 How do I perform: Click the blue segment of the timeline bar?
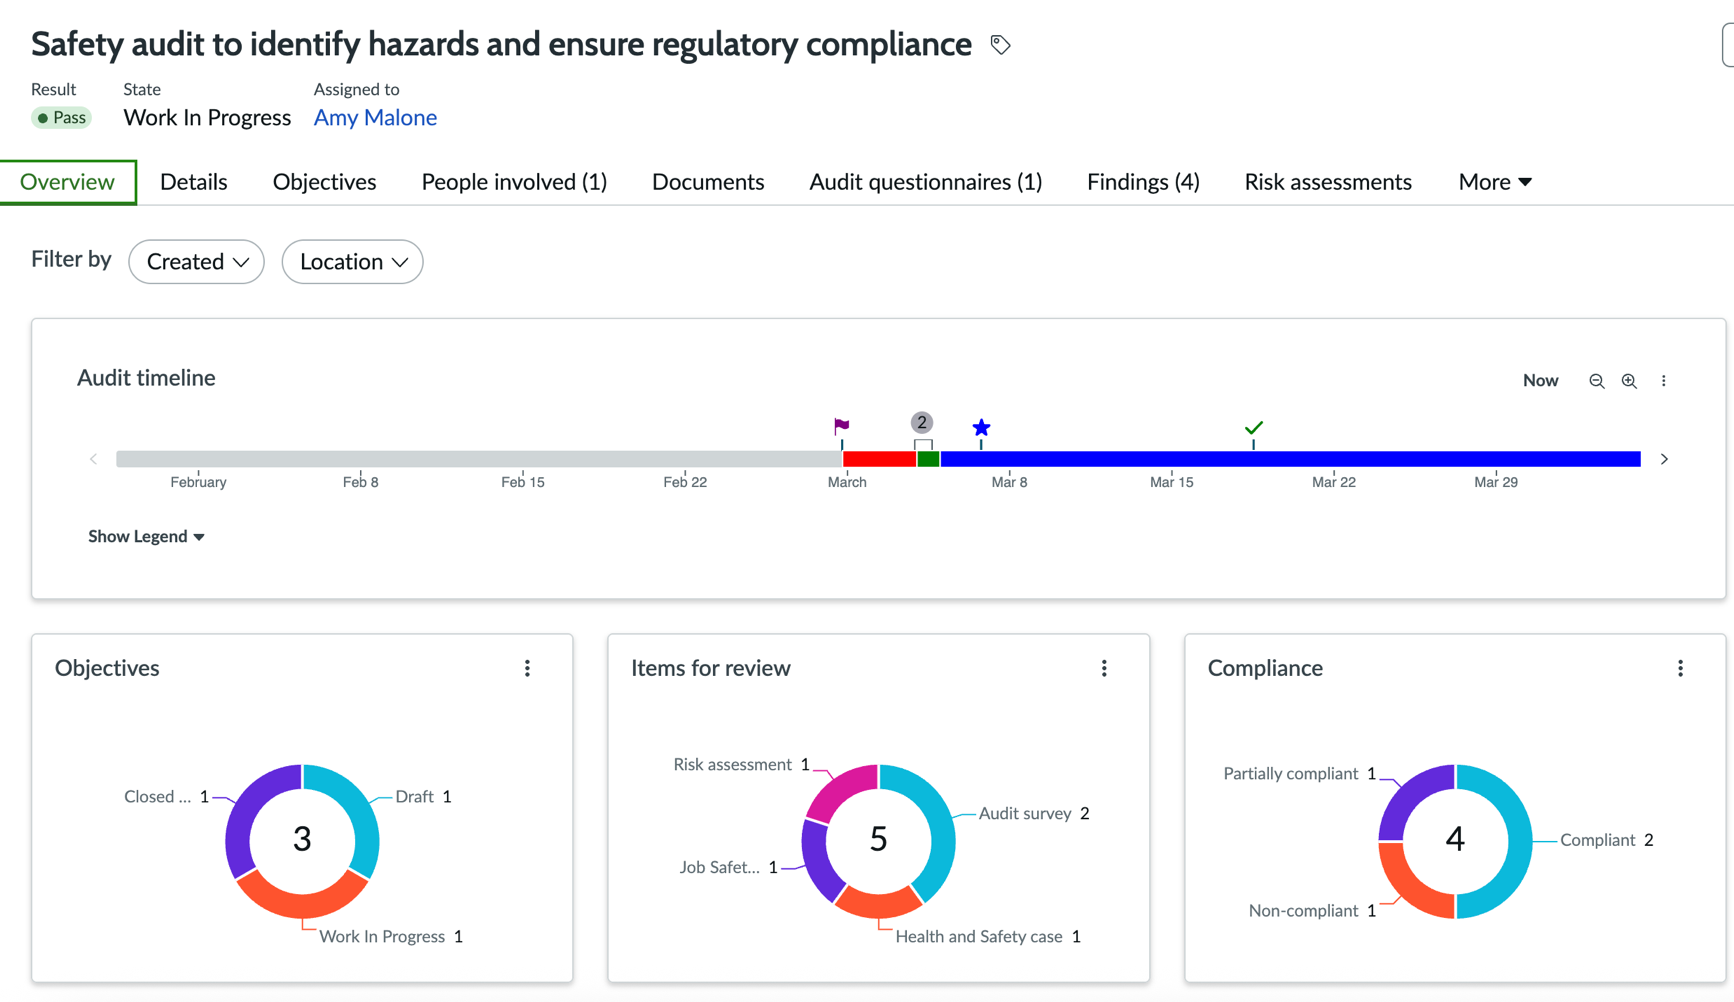pyautogui.click(x=1290, y=459)
